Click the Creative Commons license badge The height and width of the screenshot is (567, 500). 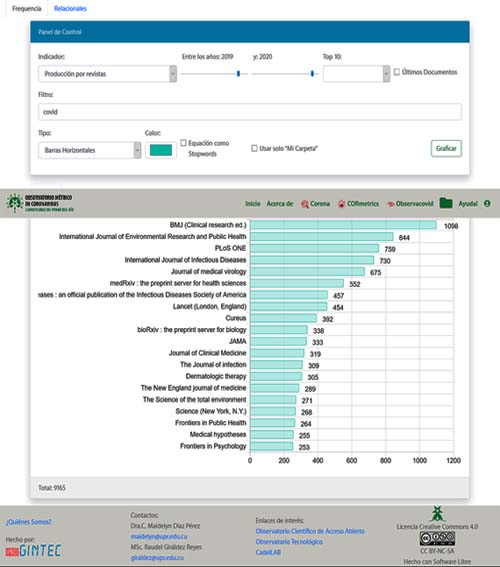click(437, 538)
